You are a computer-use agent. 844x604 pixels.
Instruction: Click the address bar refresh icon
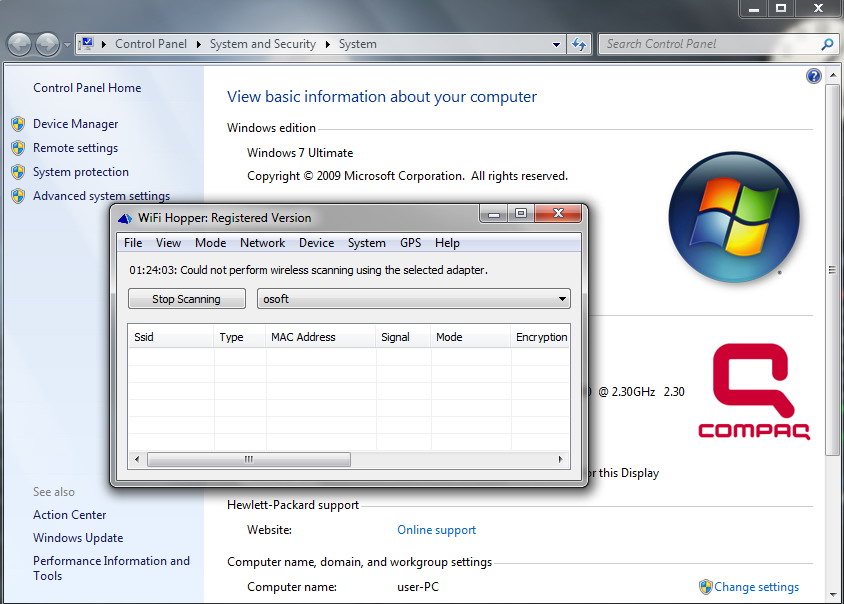pos(579,44)
